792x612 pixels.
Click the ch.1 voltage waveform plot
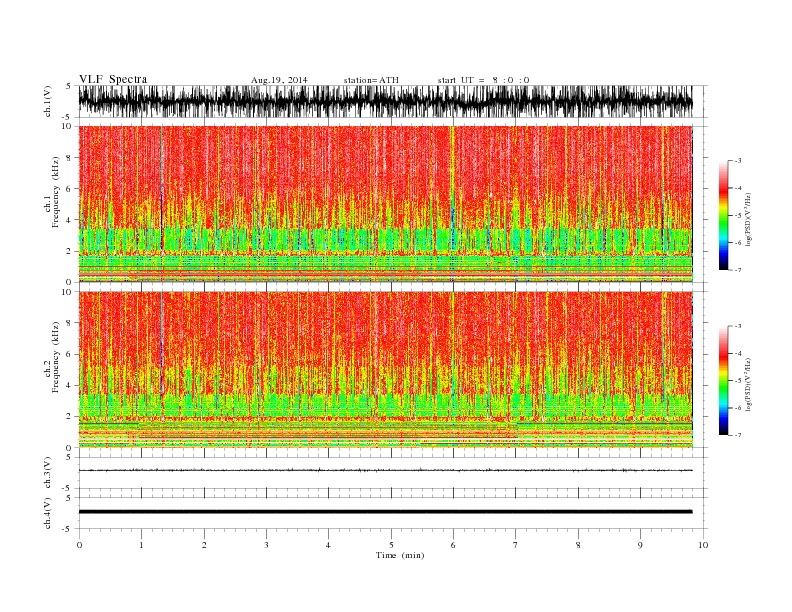point(385,101)
